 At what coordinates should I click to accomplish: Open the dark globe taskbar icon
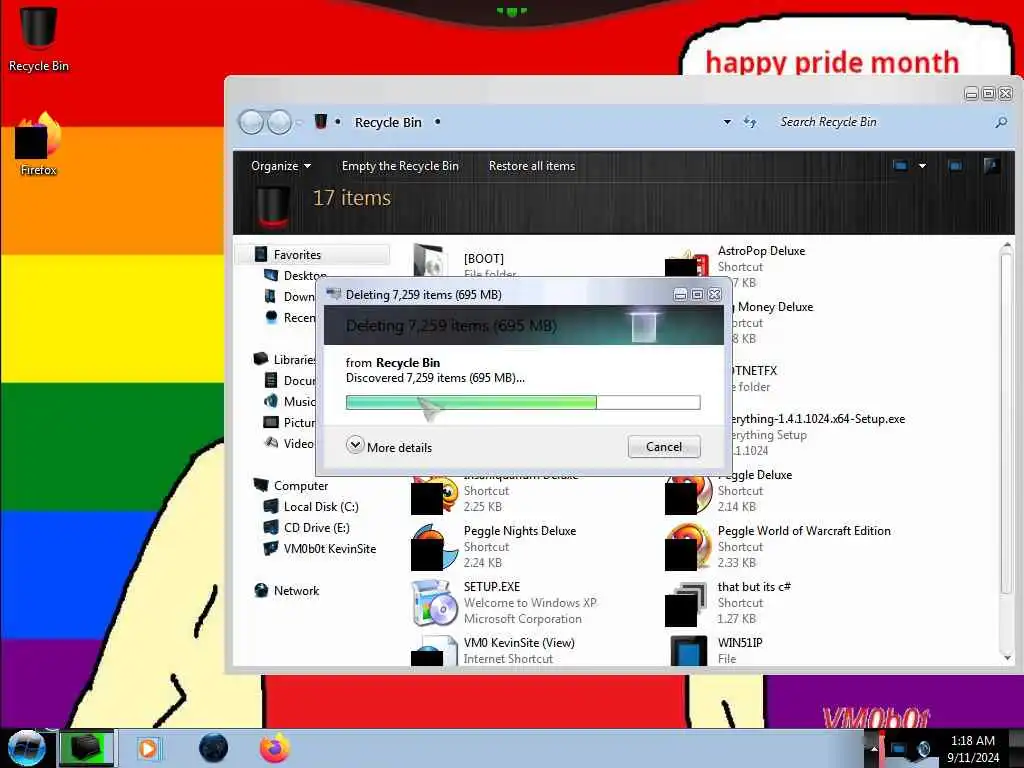[214, 748]
